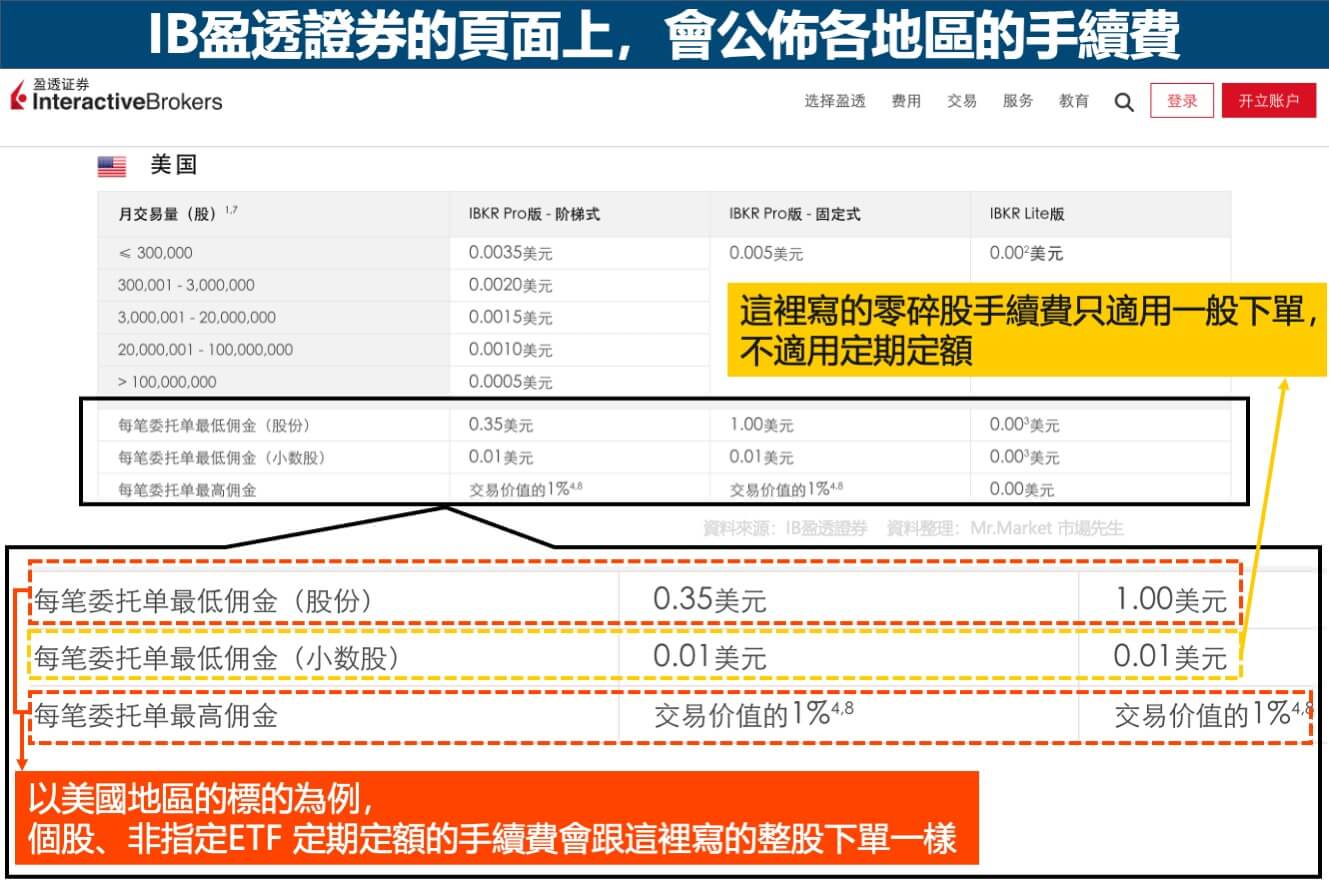Click the 0.0020美元 tiered rate cell
The image size is (1329, 889).
[x=510, y=285]
